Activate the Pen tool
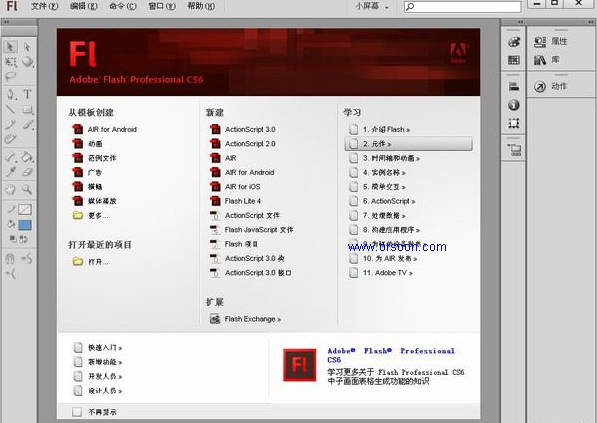The image size is (597, 423). click(x=10, y=94)
